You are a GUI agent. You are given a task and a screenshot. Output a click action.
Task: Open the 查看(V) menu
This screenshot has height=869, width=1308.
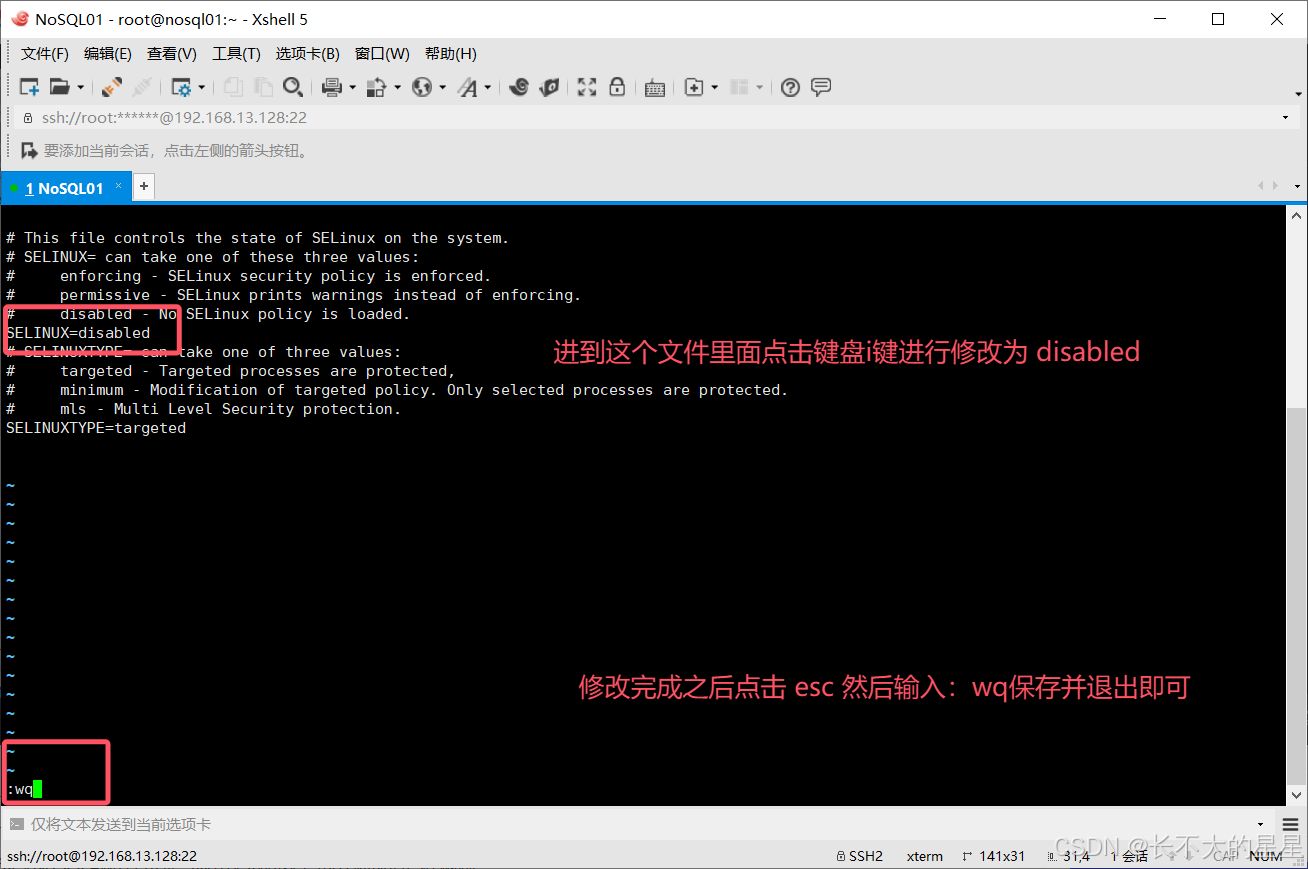(172, 54)
